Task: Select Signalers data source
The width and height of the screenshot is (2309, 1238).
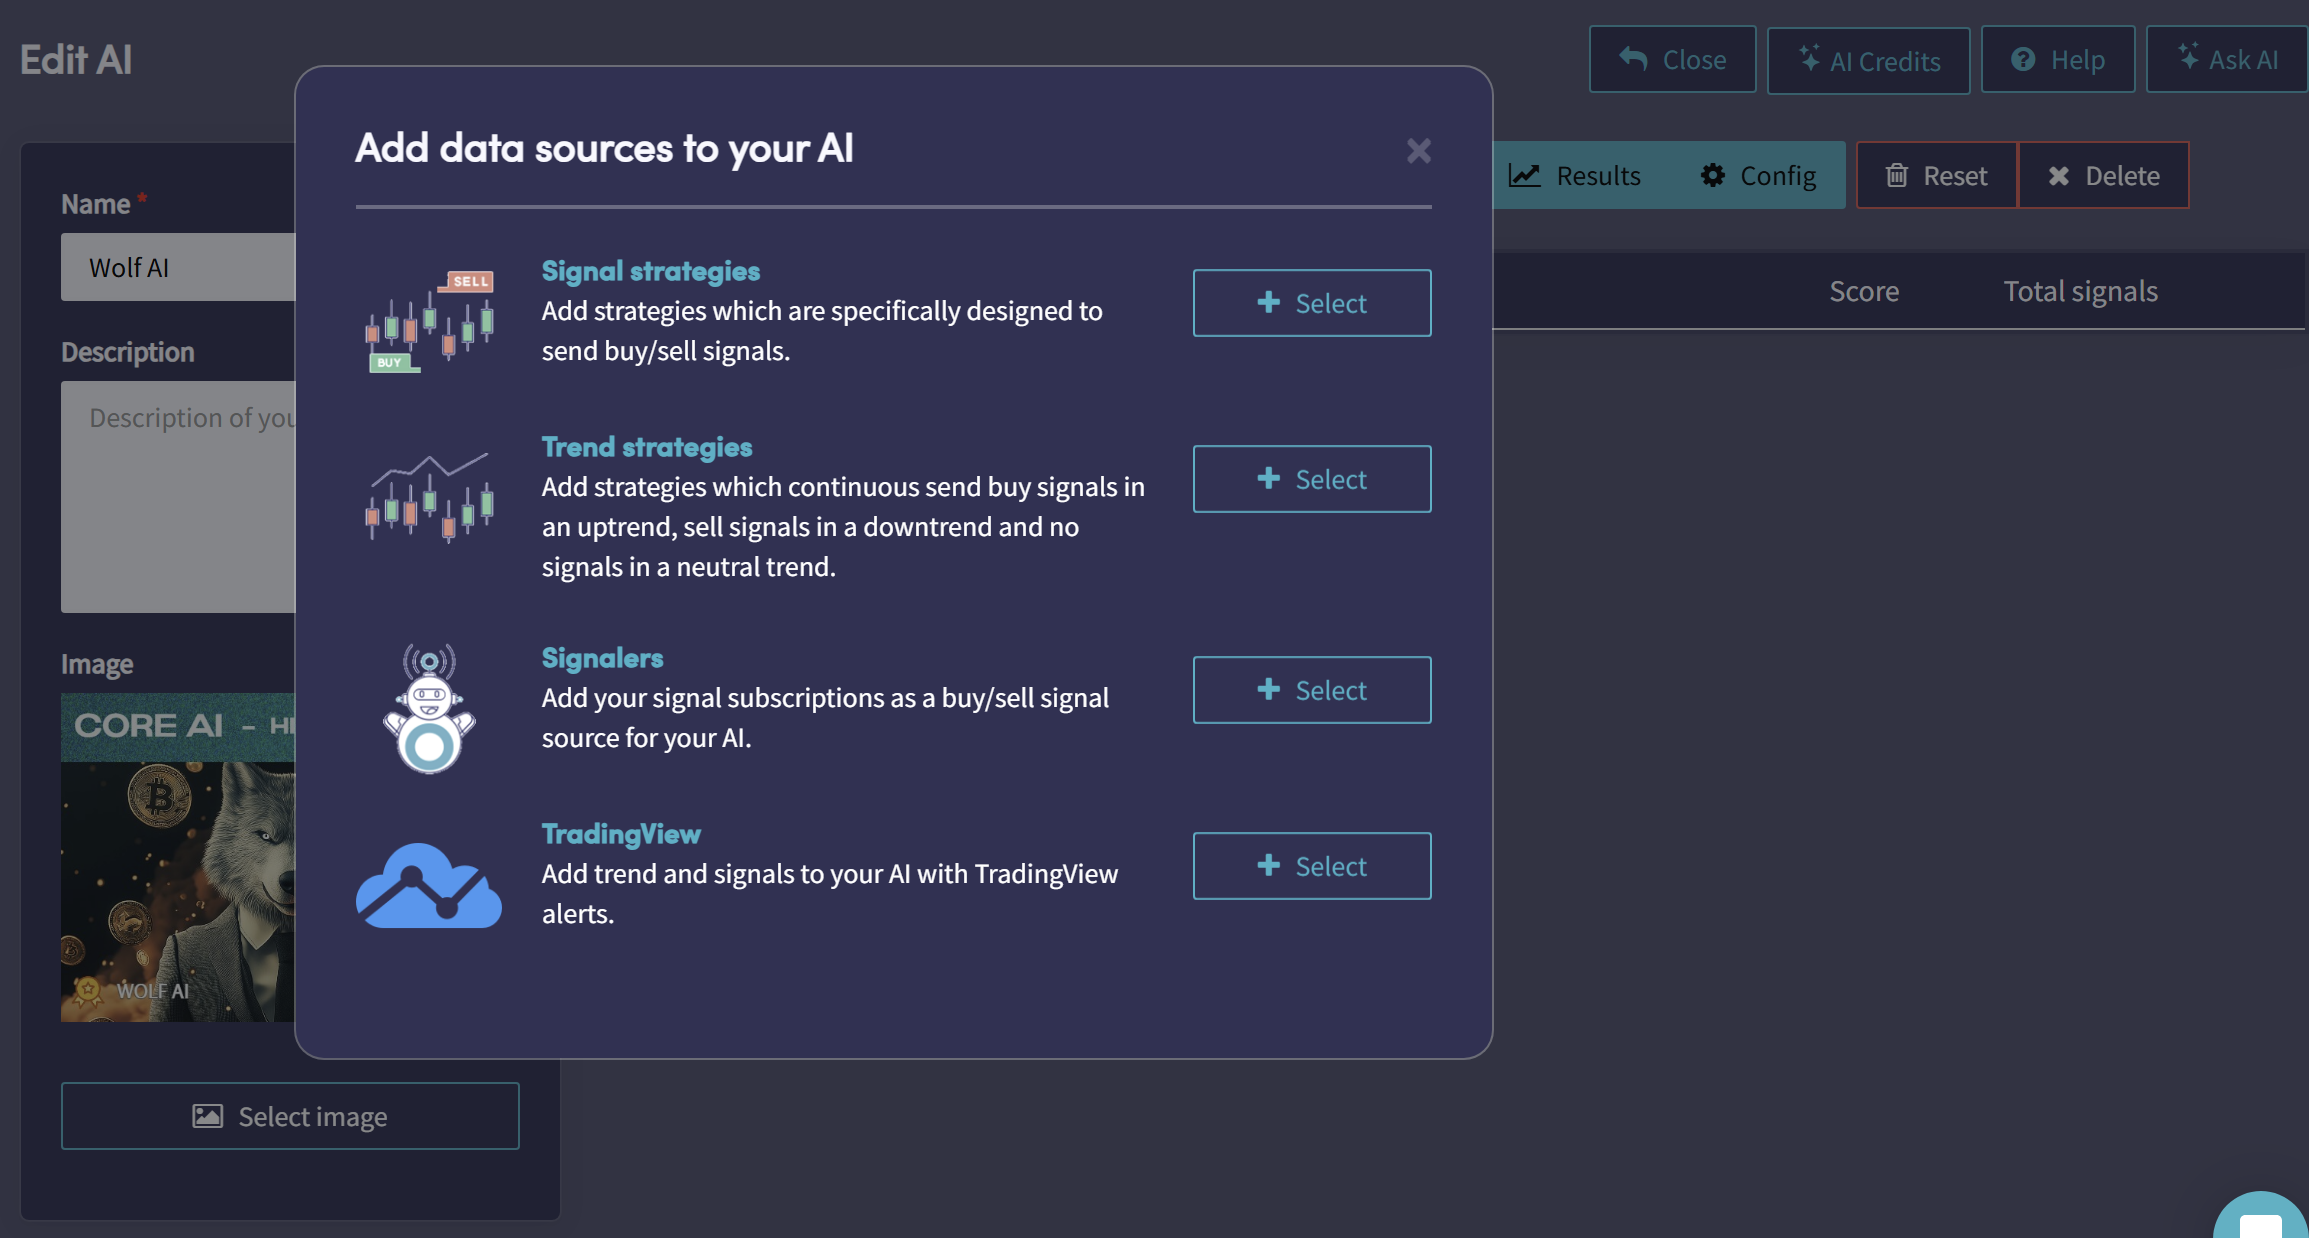Action: pos(1312,690)
